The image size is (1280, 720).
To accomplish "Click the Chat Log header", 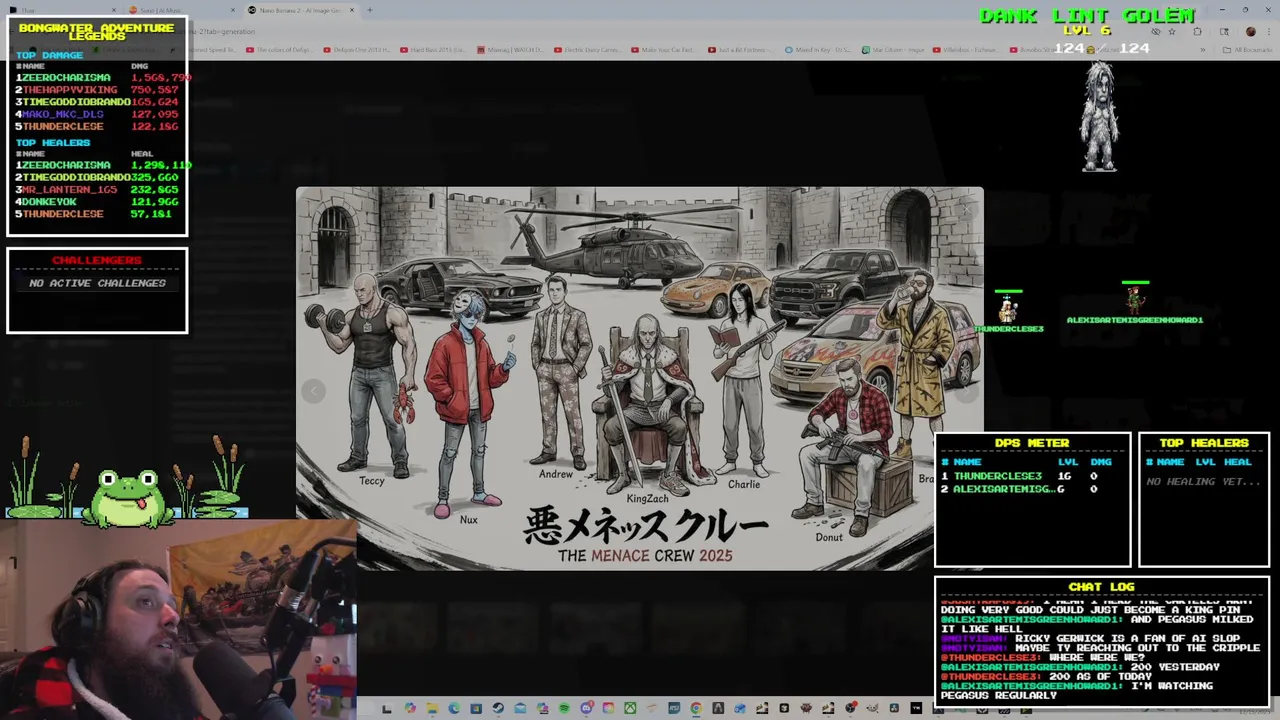I will tap(1101, 587).
